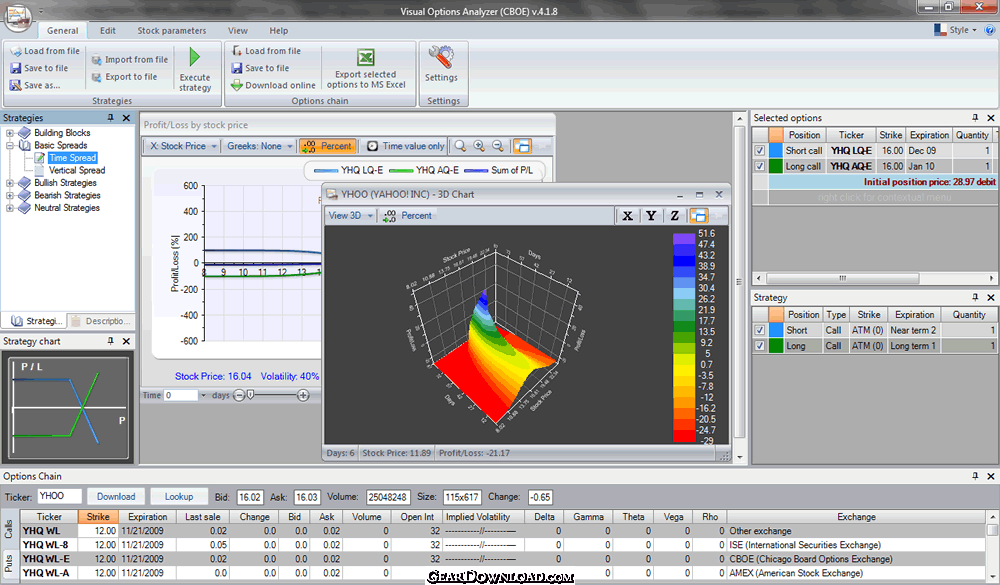Screen dimensions: 1000x585
Task: Switch to the Description tab
Action: tap(101, 321)
